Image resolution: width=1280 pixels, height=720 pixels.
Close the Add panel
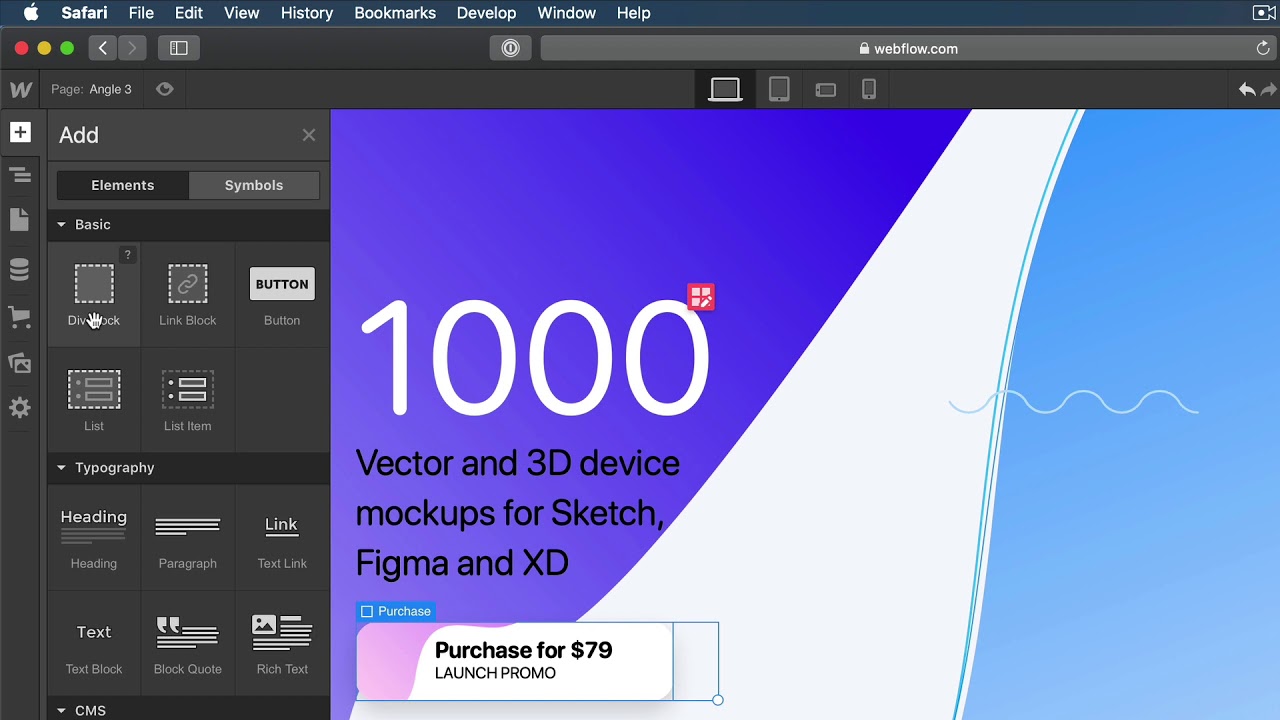pos(309,135)
